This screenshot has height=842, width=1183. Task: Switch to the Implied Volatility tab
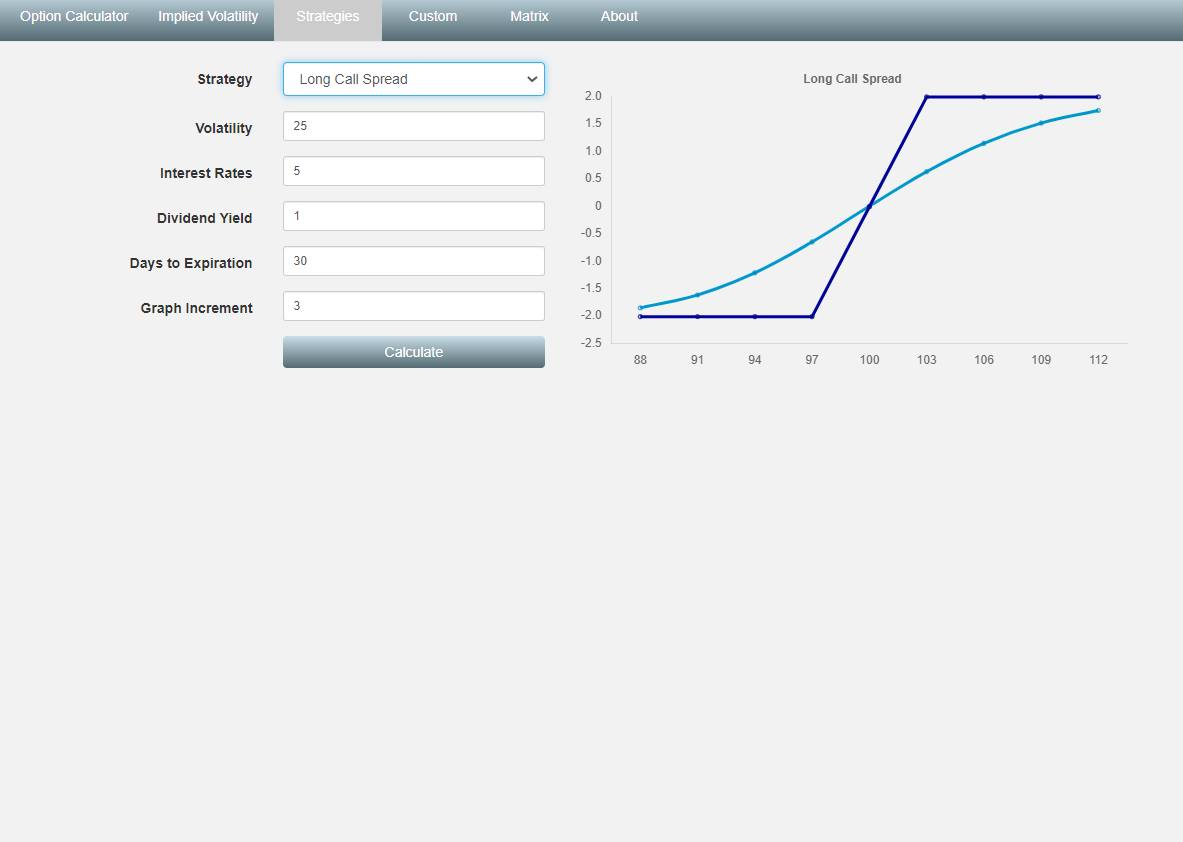pos(208,16)
